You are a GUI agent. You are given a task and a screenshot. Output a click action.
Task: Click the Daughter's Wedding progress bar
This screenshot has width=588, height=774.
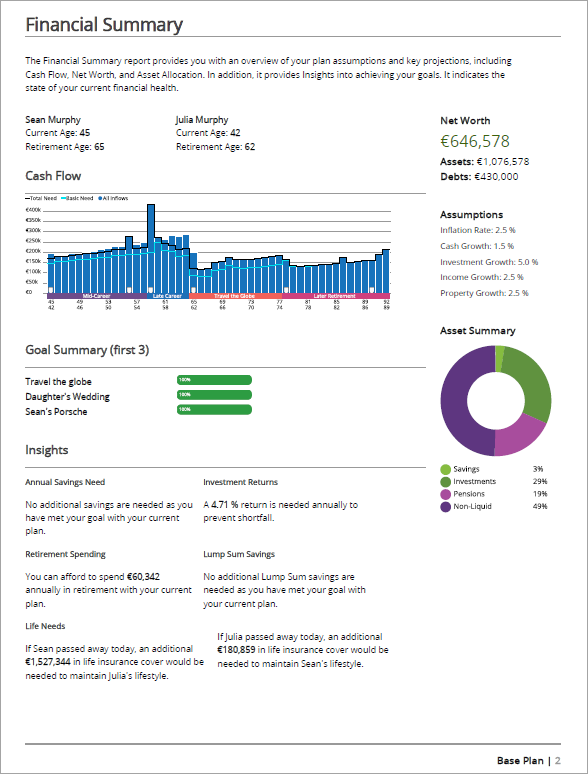[214, 394]
